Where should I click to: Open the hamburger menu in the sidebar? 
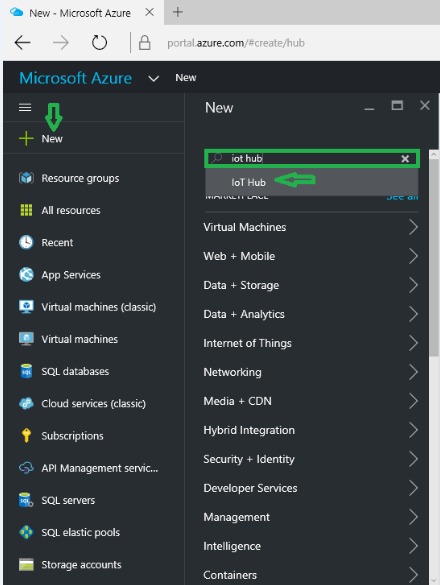point(25,108)
